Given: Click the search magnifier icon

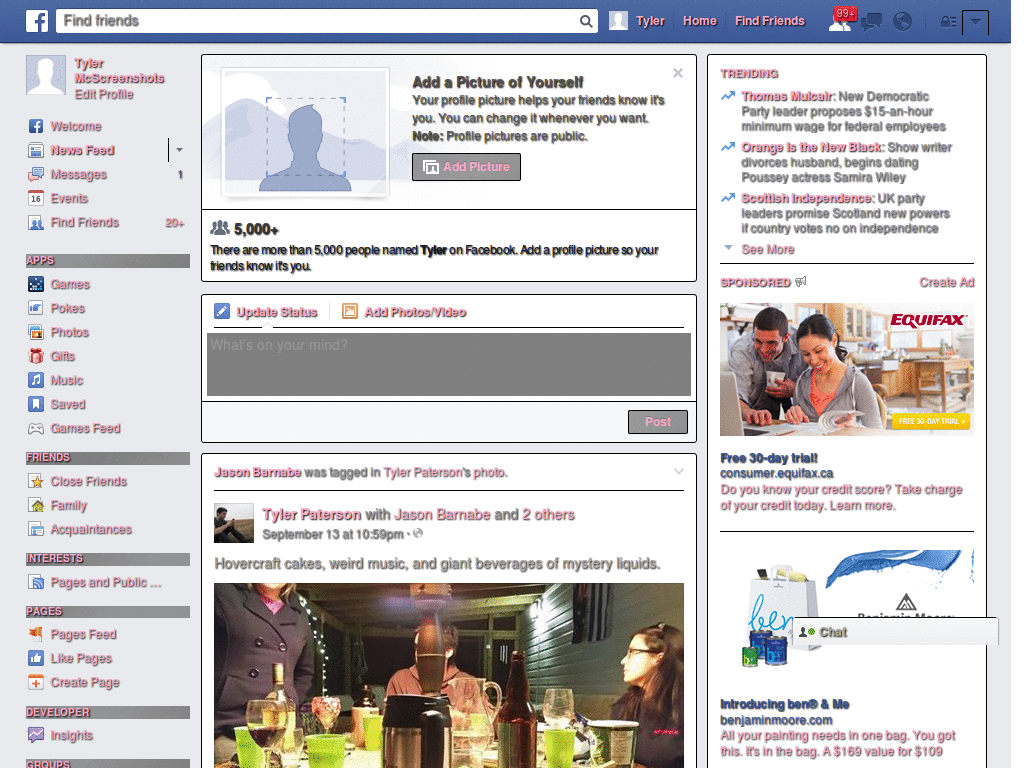Looking at the screenshot, I should [586, 22].
